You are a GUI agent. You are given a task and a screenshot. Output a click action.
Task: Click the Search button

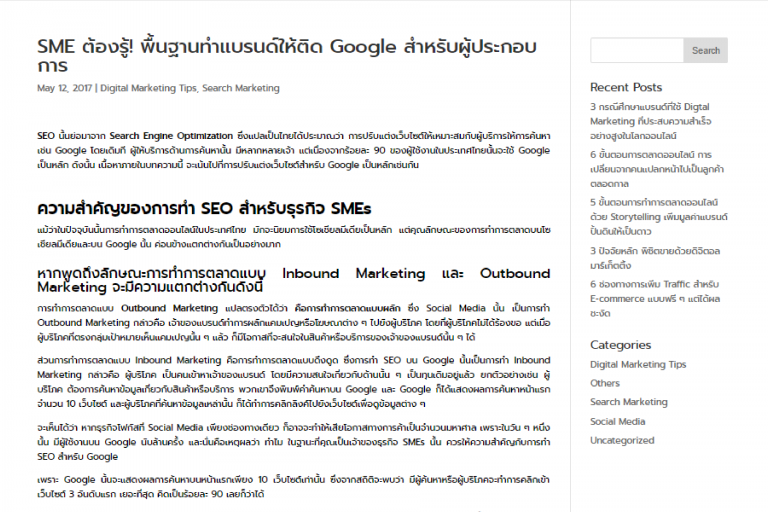[x=706, y=50]
